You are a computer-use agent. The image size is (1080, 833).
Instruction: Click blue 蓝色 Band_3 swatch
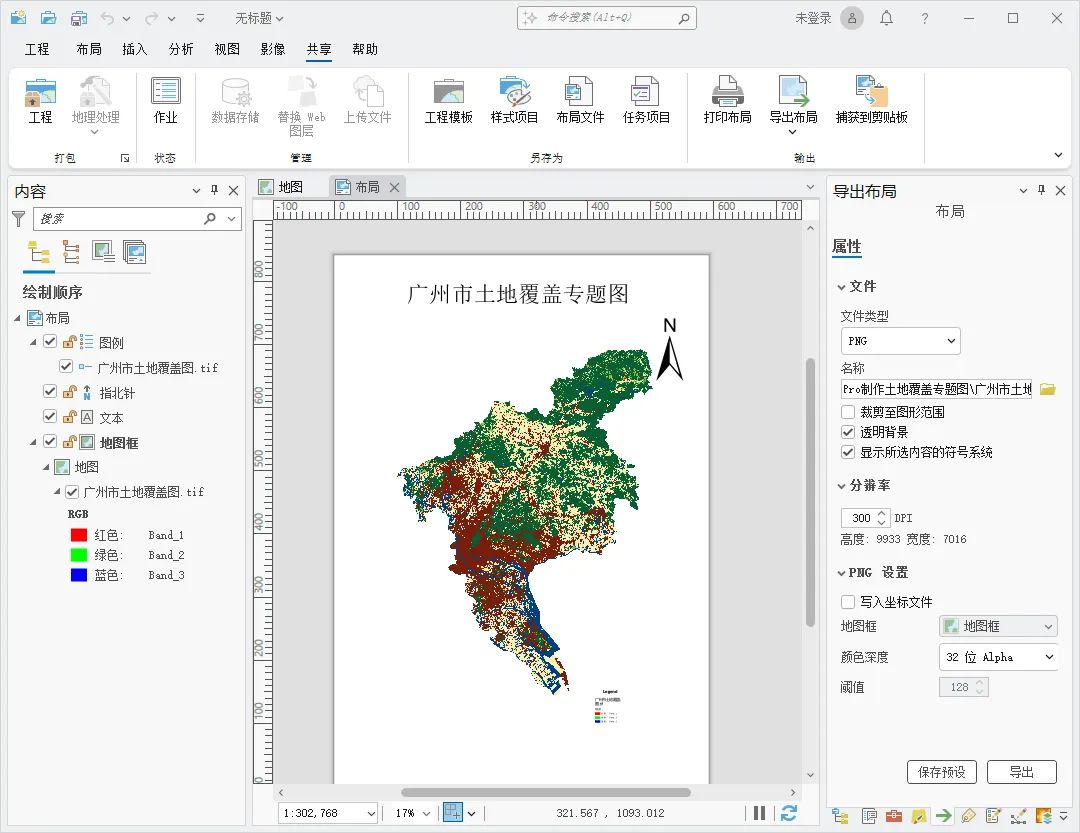(79, 575)
